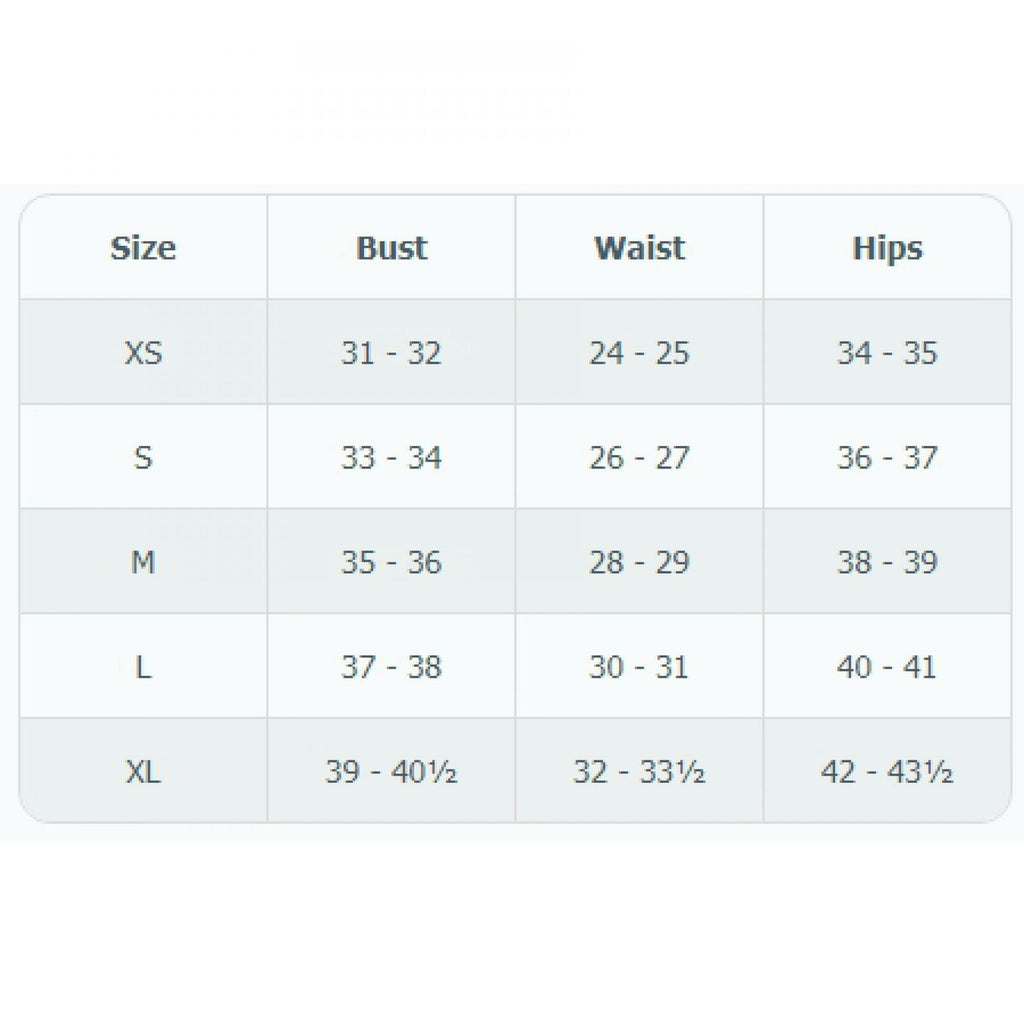
Task: Click the Waist column header
Action: pos(639,248)
